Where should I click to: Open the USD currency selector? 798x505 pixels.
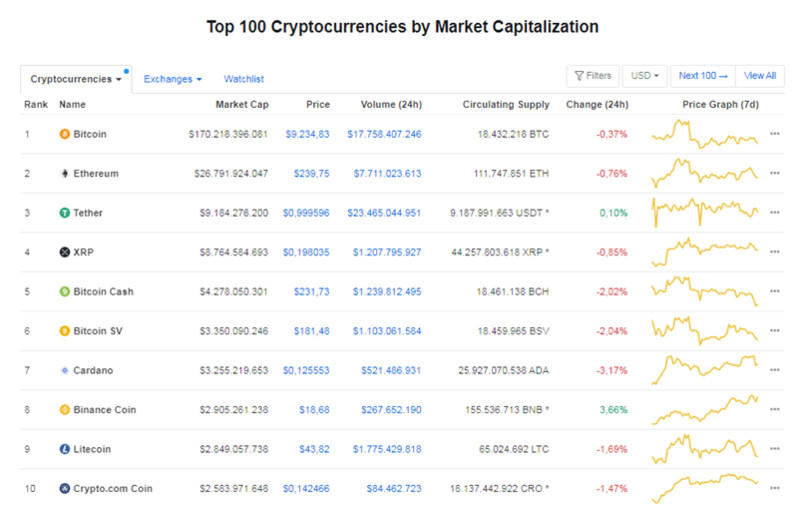pos(644,76)
